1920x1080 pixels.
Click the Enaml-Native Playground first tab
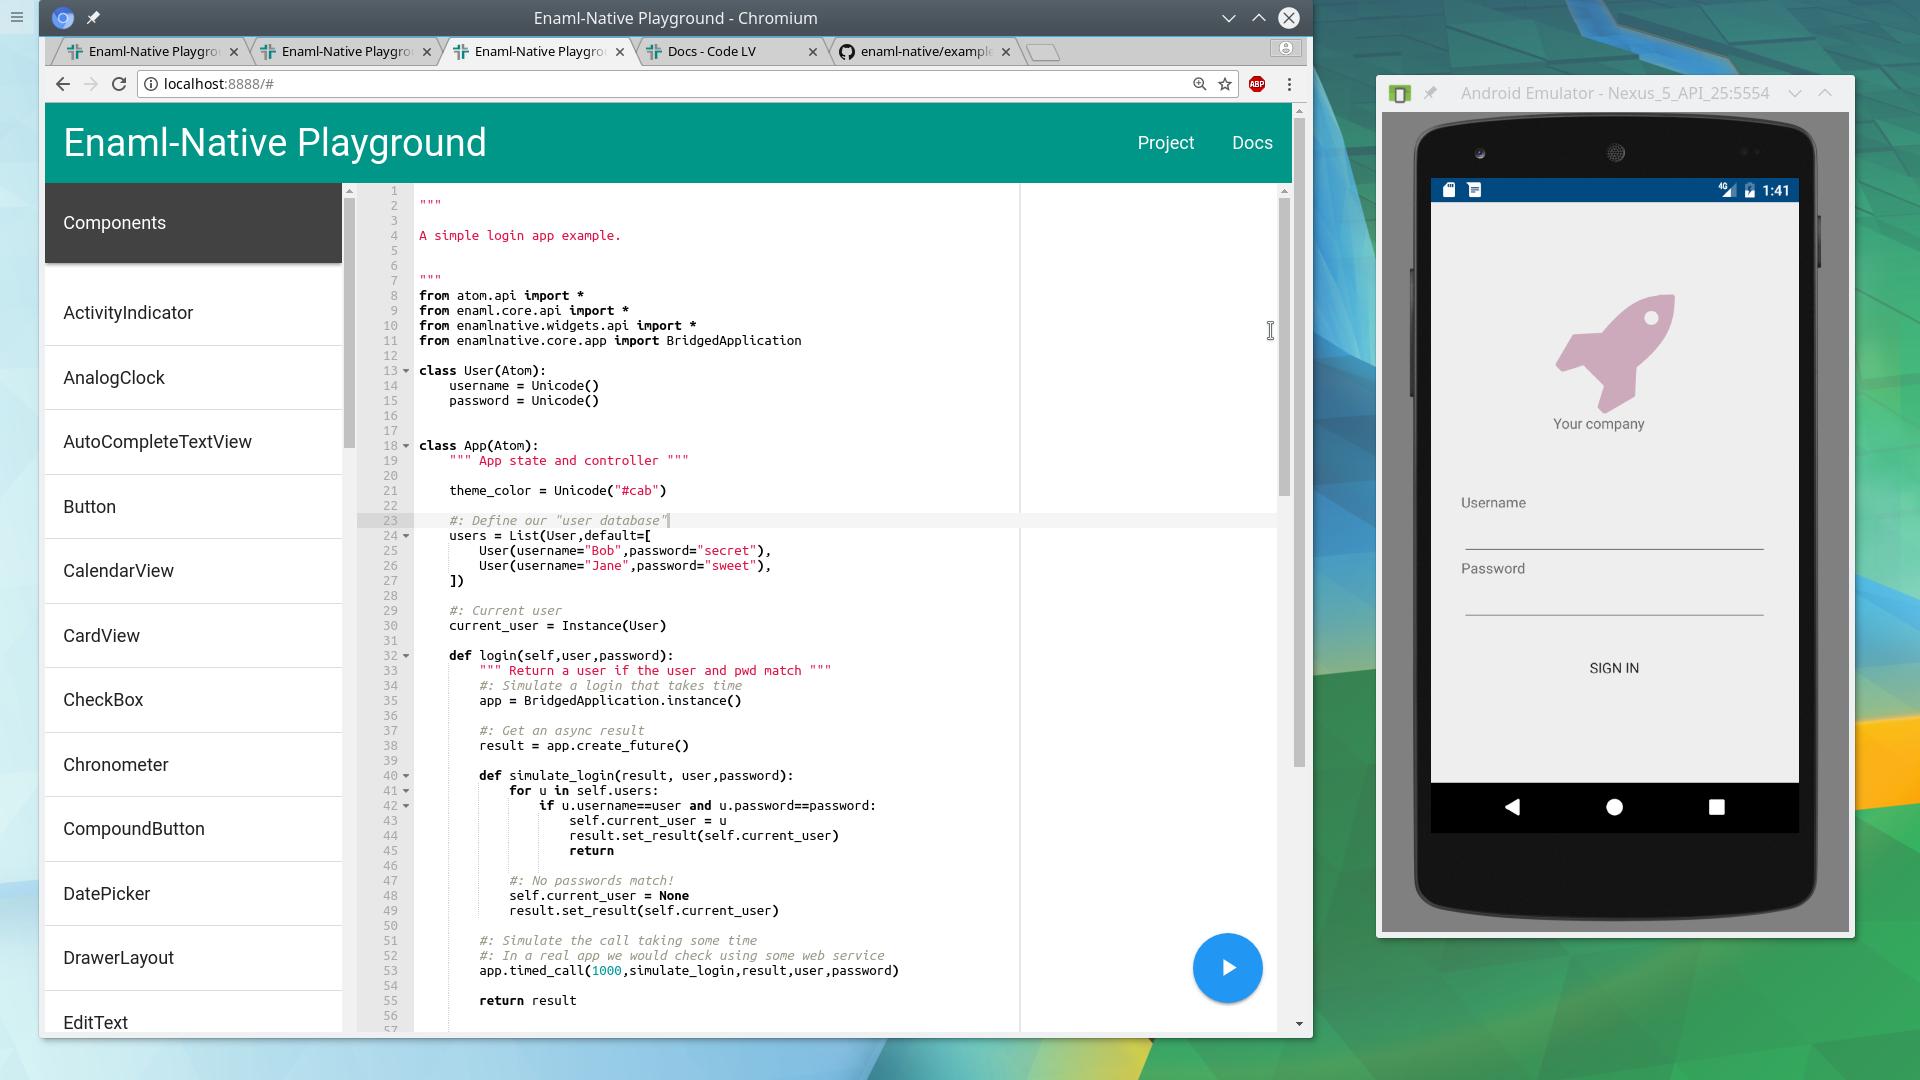pyautogui.click(x=149, y=50)
